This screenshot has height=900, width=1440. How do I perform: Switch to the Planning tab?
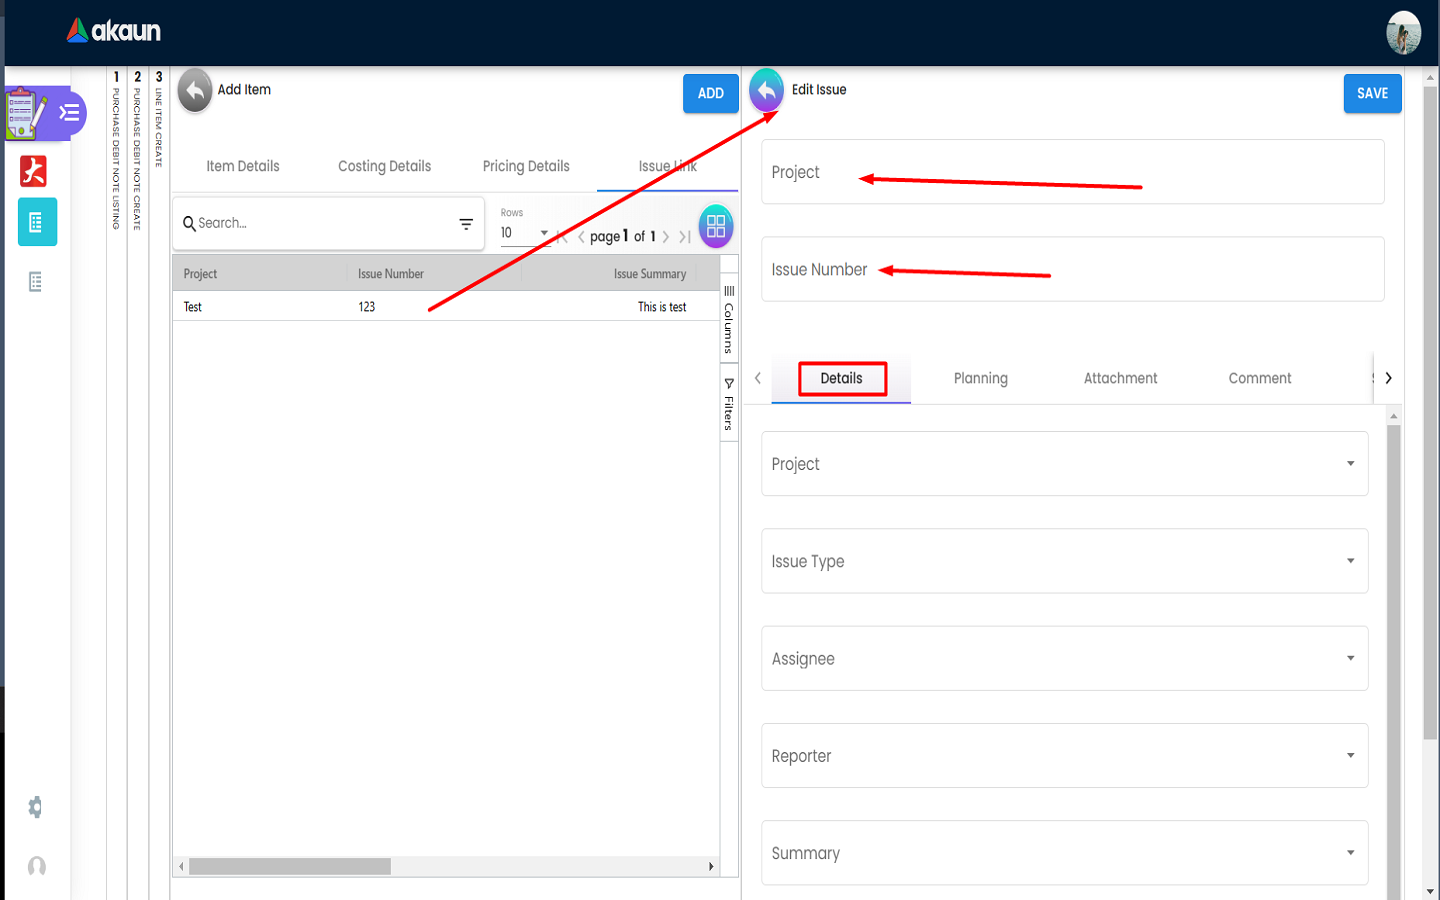tap(980, 378)
